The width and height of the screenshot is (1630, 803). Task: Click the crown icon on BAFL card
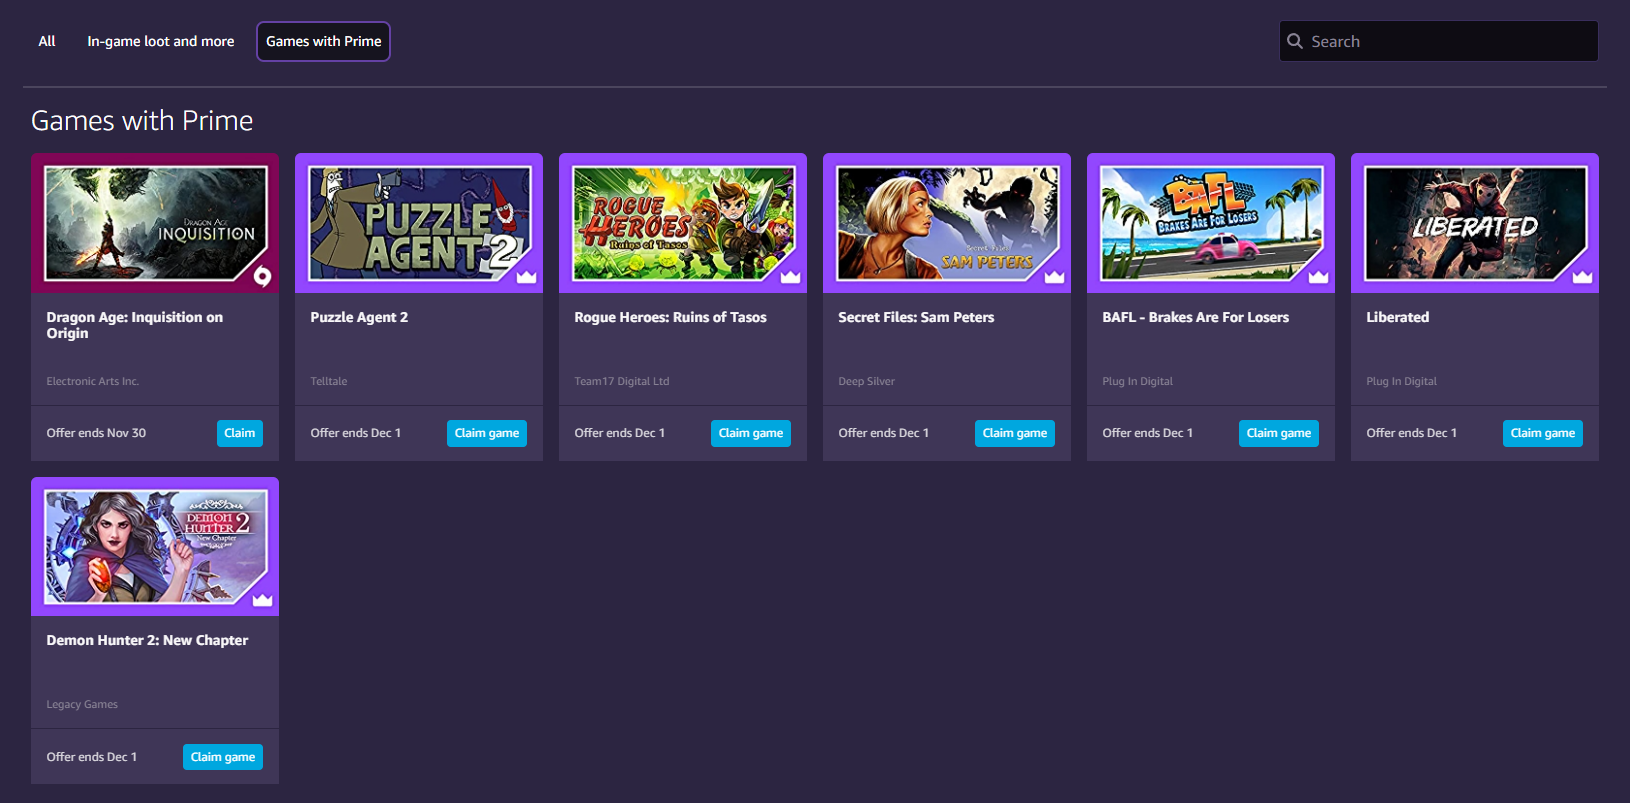coord(1318,277)
